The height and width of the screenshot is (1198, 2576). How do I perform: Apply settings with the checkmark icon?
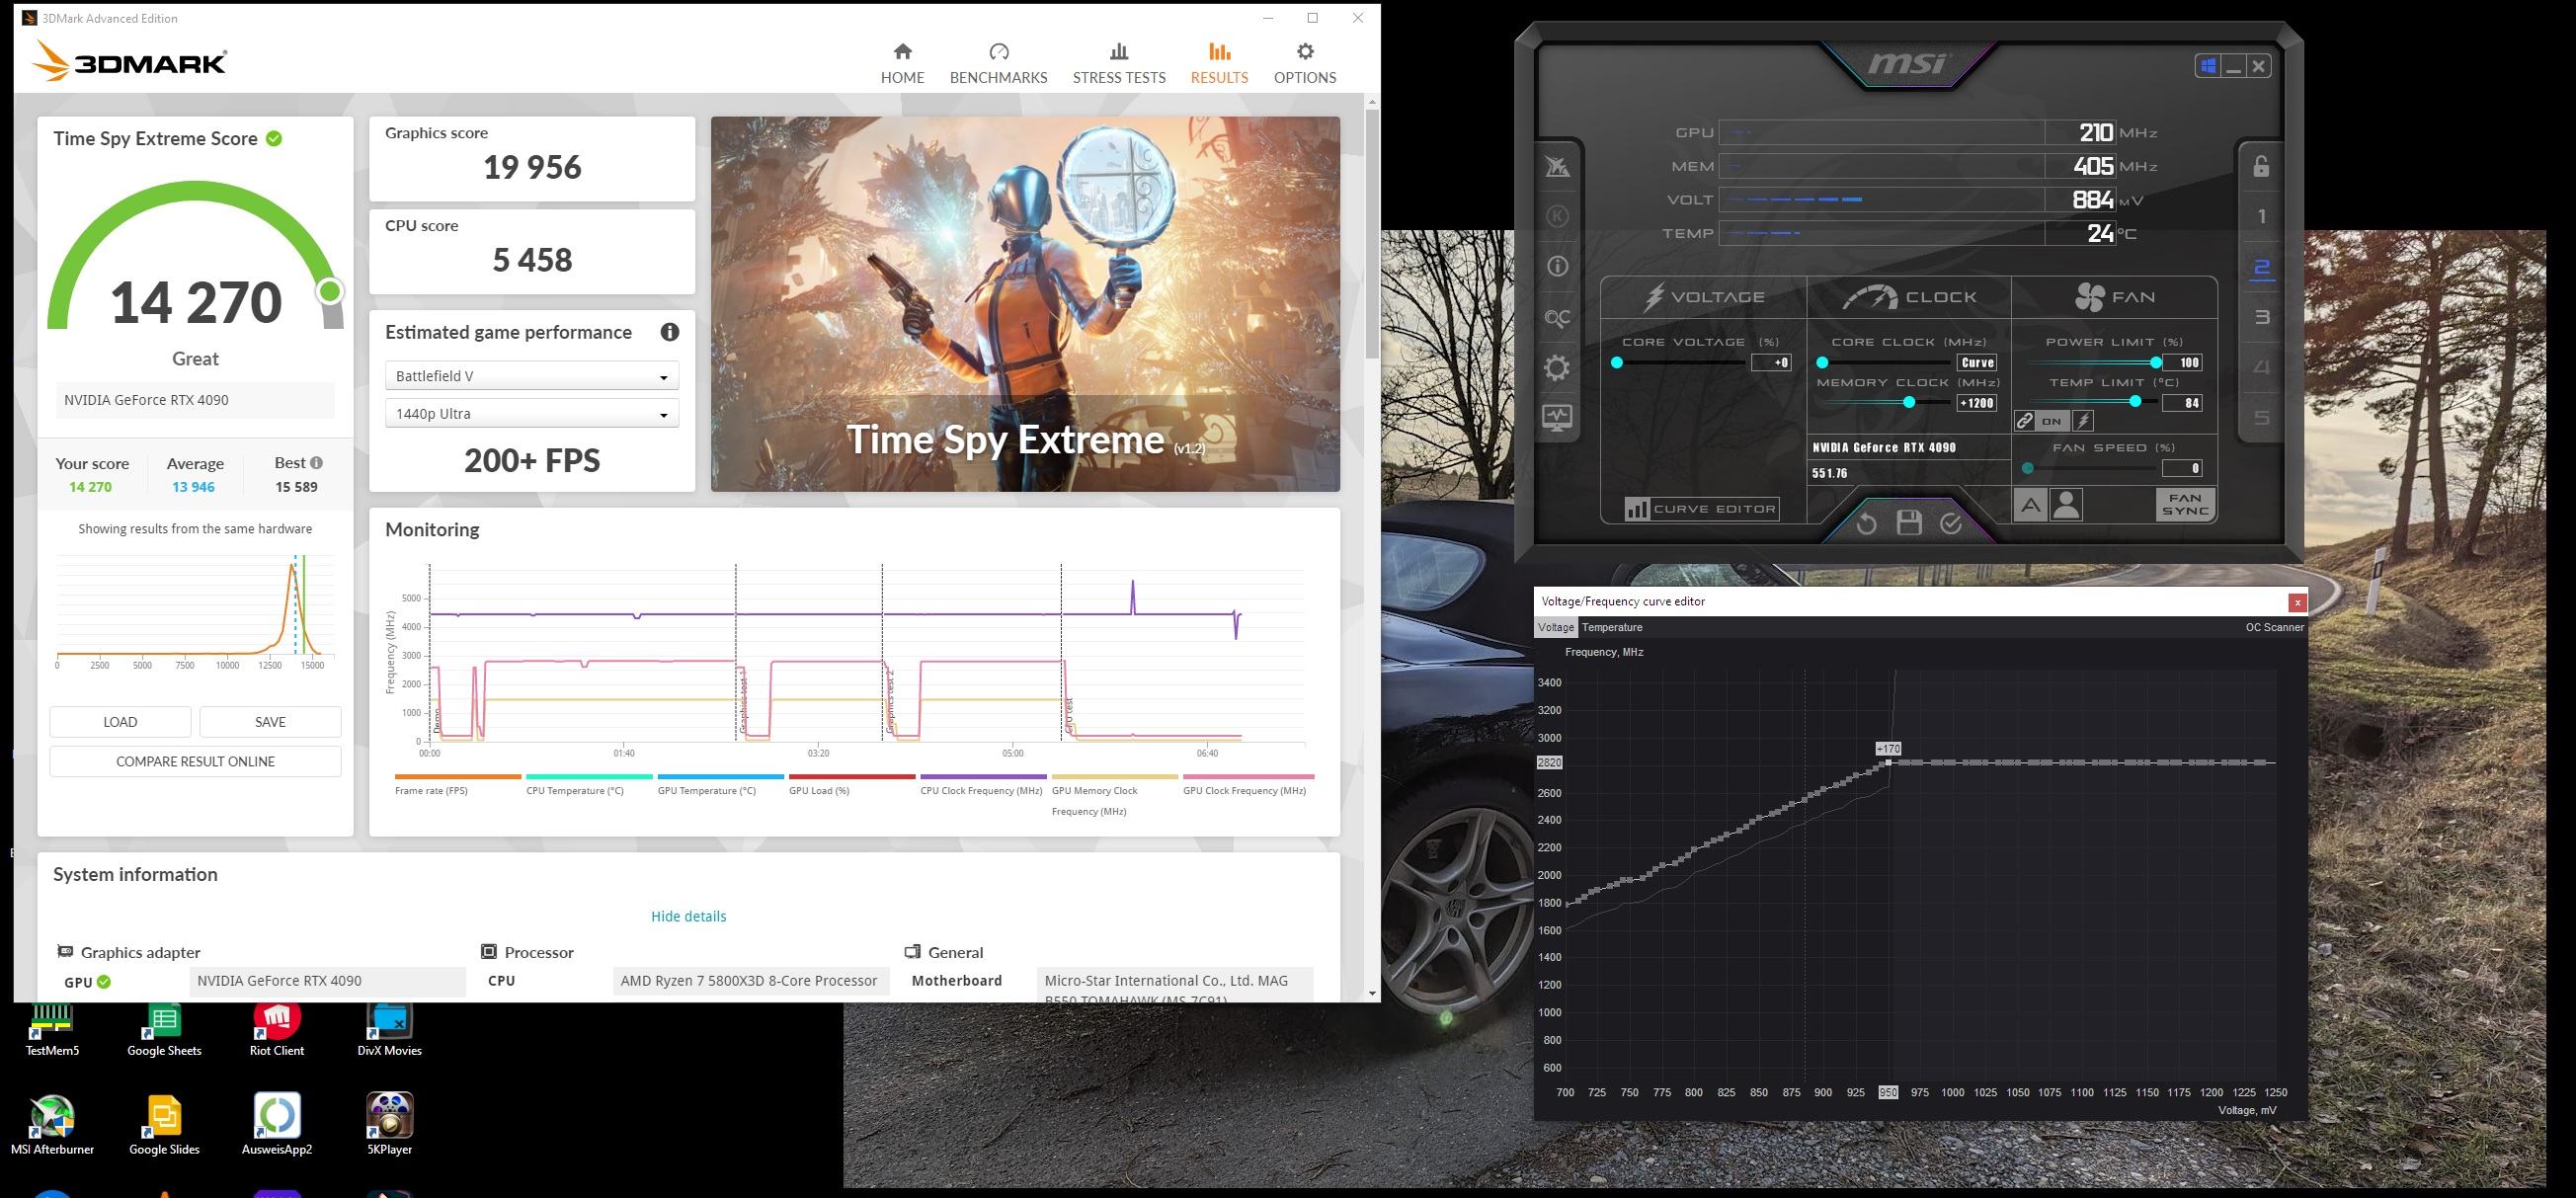click(x=1951, y=523)
